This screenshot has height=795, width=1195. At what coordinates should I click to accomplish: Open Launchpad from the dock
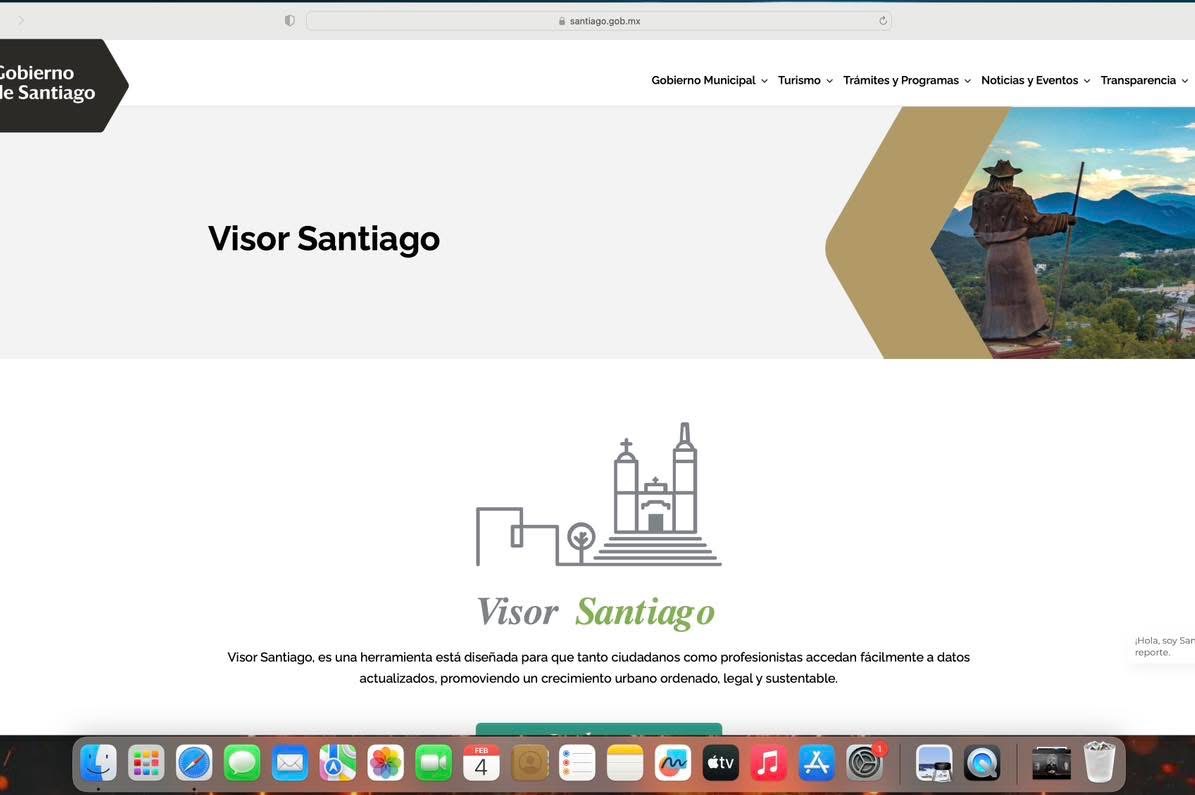(146, 763)
